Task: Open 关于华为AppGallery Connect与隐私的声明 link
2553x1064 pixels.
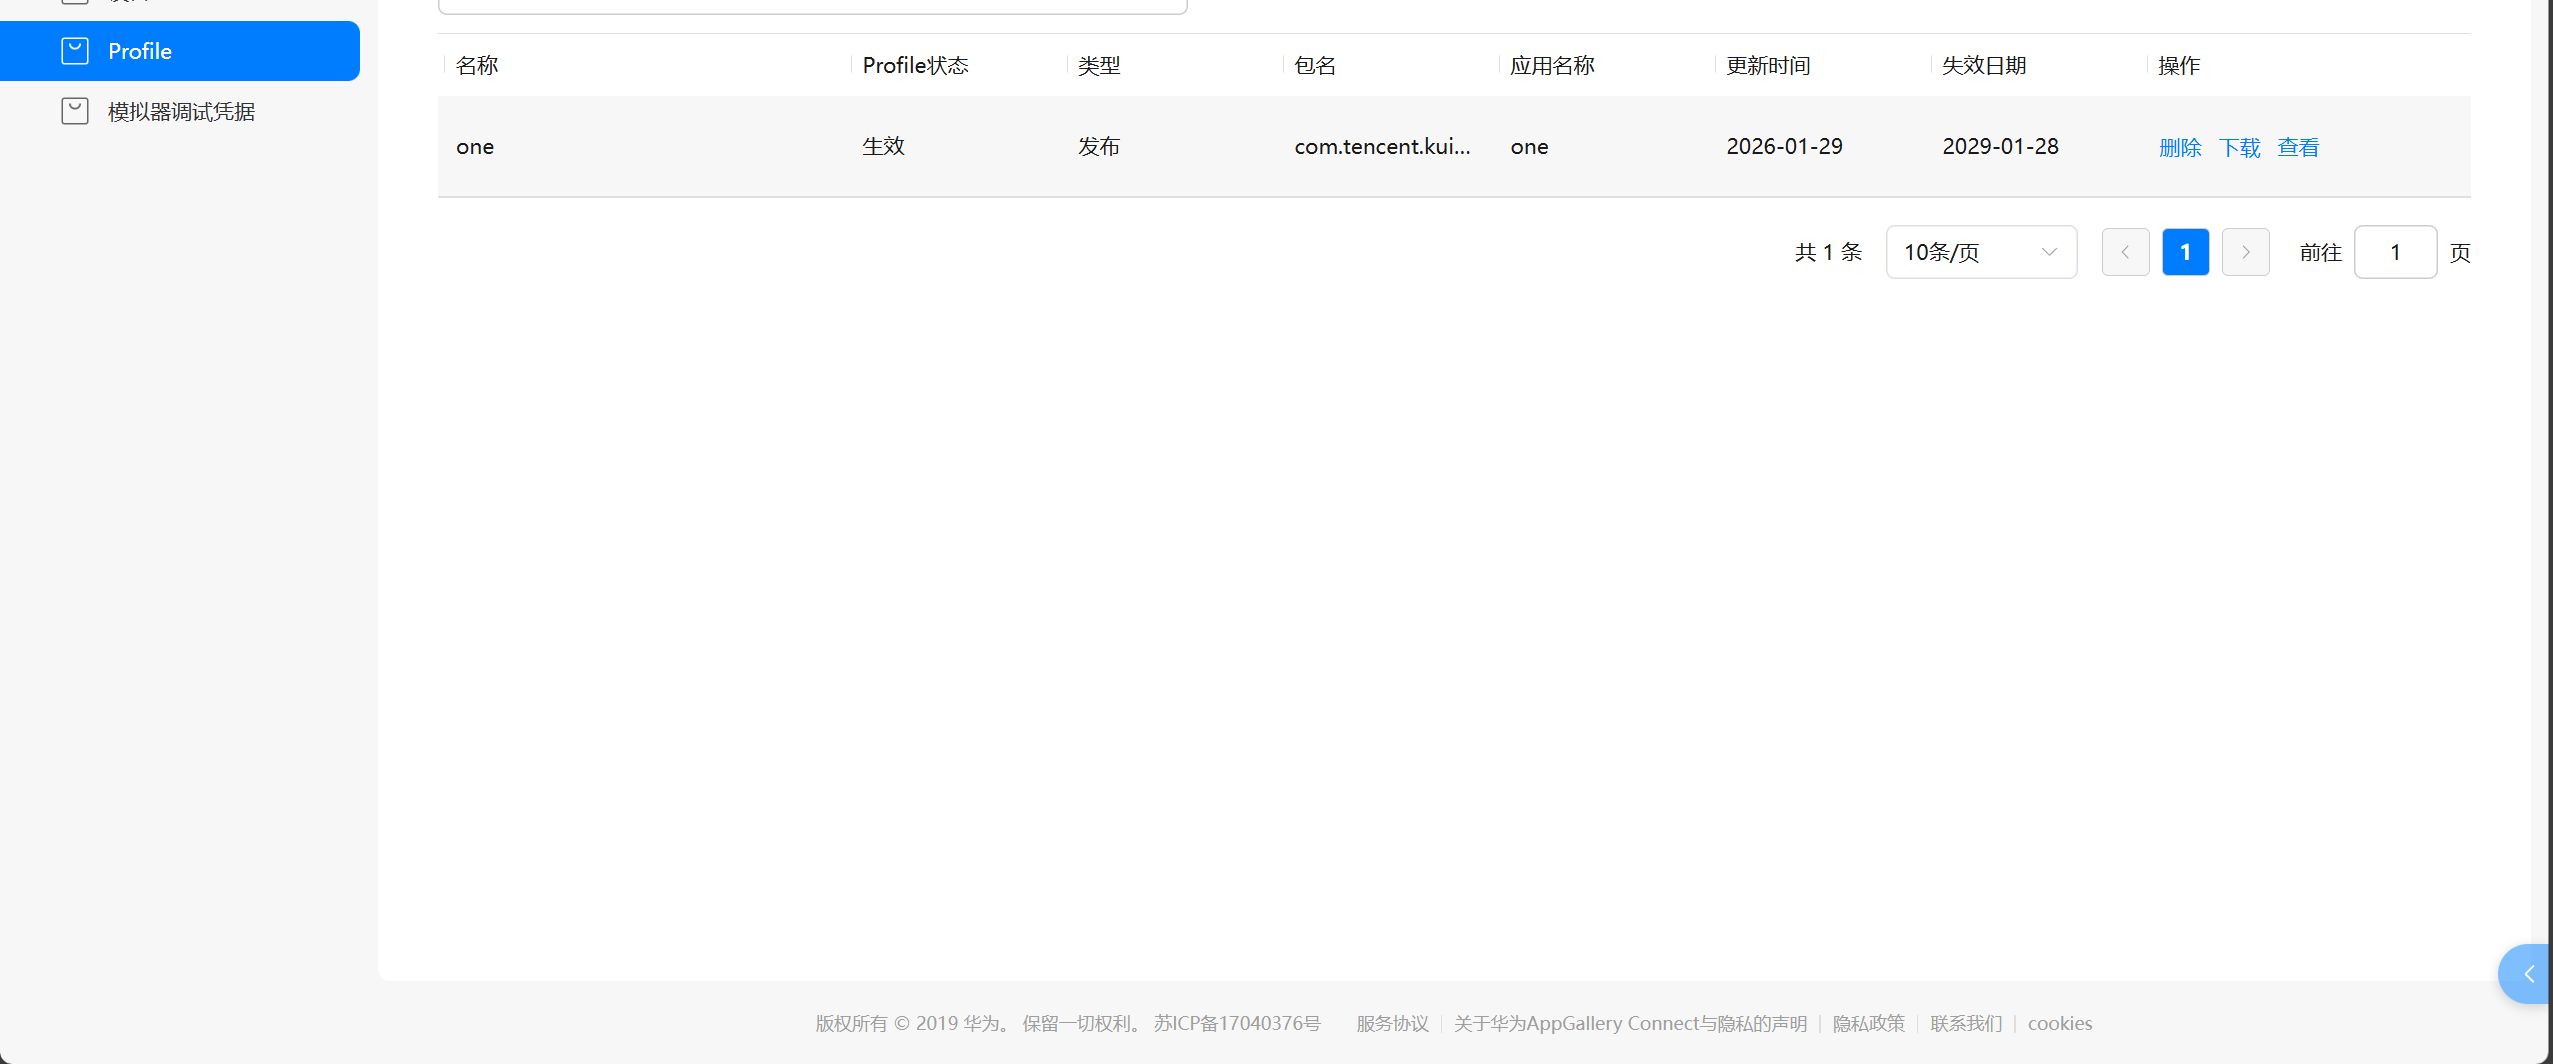Action: click(x=1630, y=1023)
